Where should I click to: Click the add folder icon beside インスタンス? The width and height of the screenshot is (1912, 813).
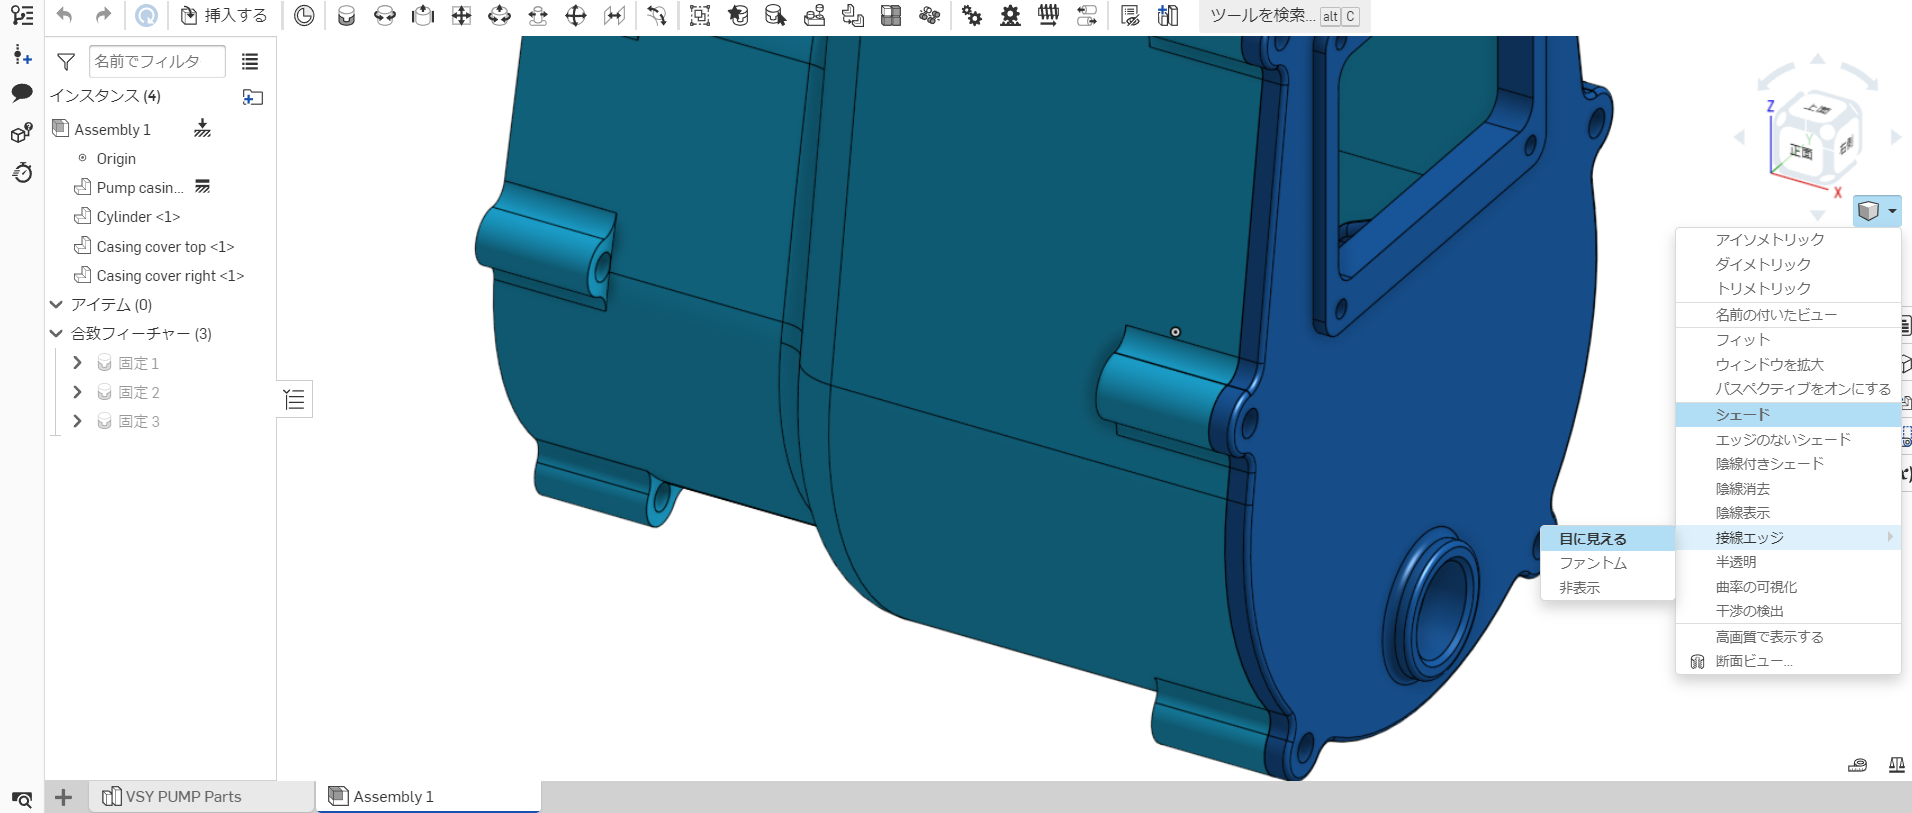252,97
